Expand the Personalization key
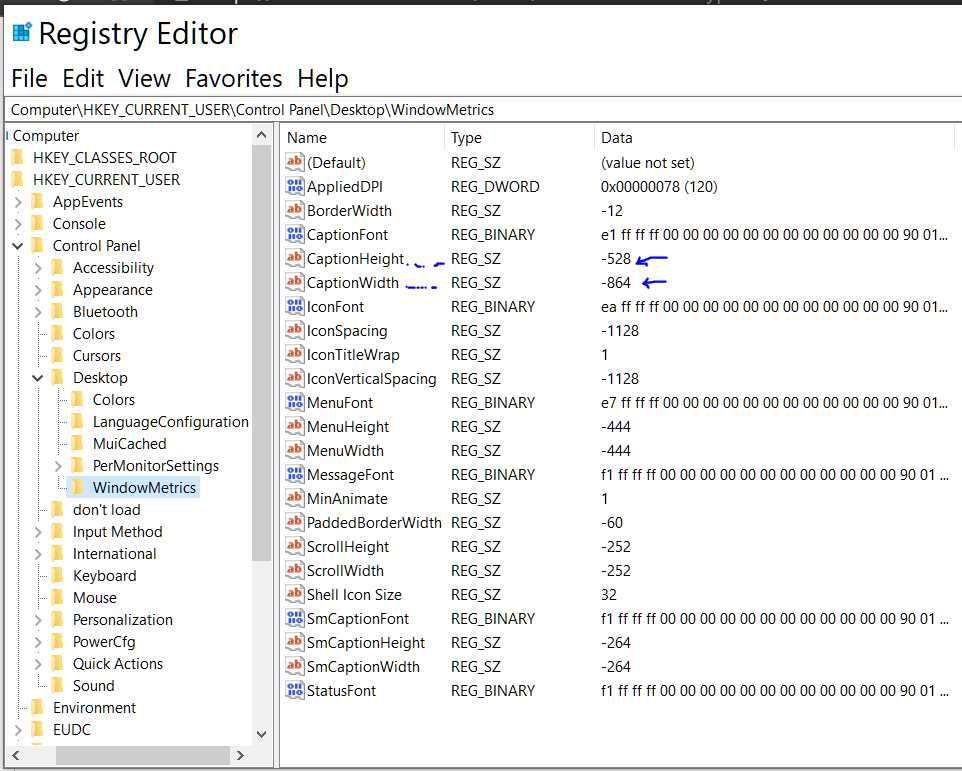Screen dimensions: 962x771 [x=38, y=620]
